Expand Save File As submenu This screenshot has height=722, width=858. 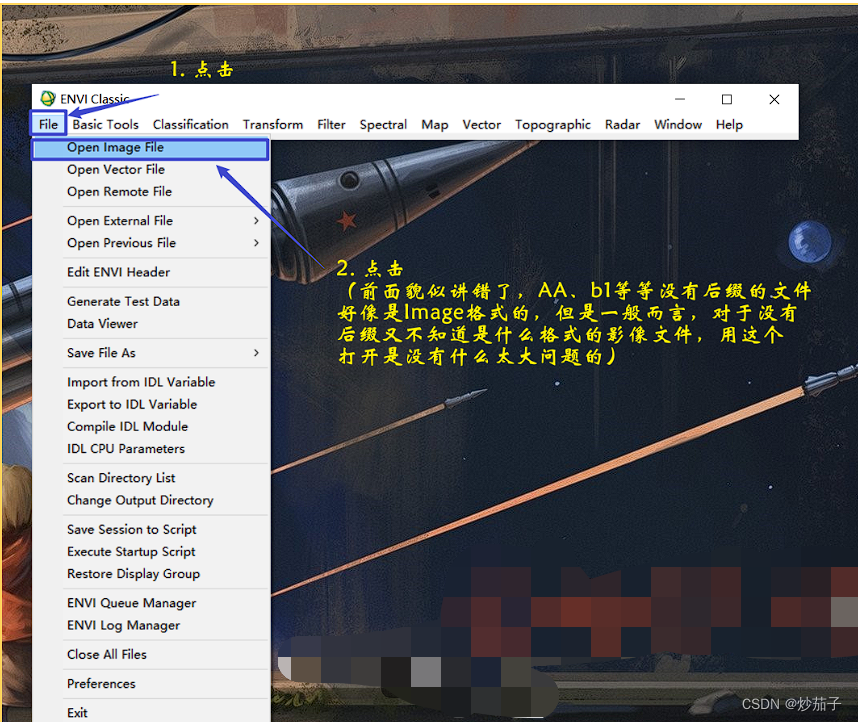pos(150,353)
